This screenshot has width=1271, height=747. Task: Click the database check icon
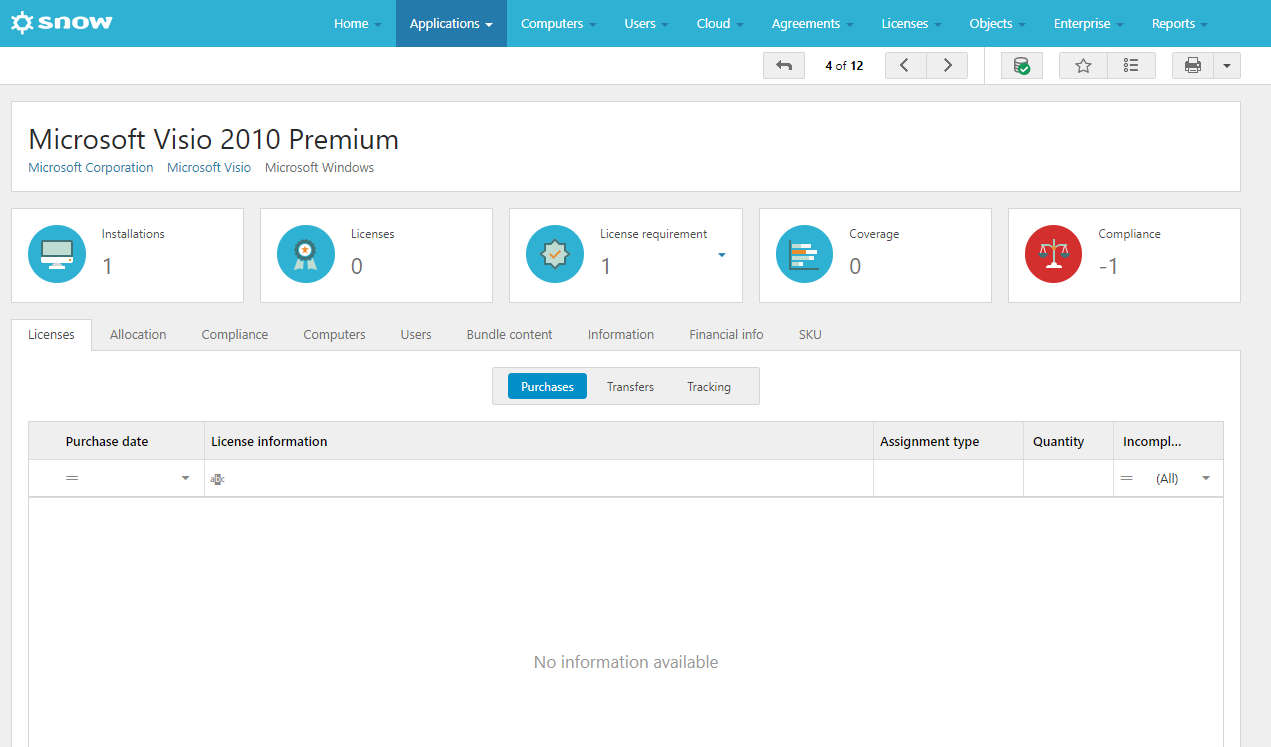tap(1021, 66)
